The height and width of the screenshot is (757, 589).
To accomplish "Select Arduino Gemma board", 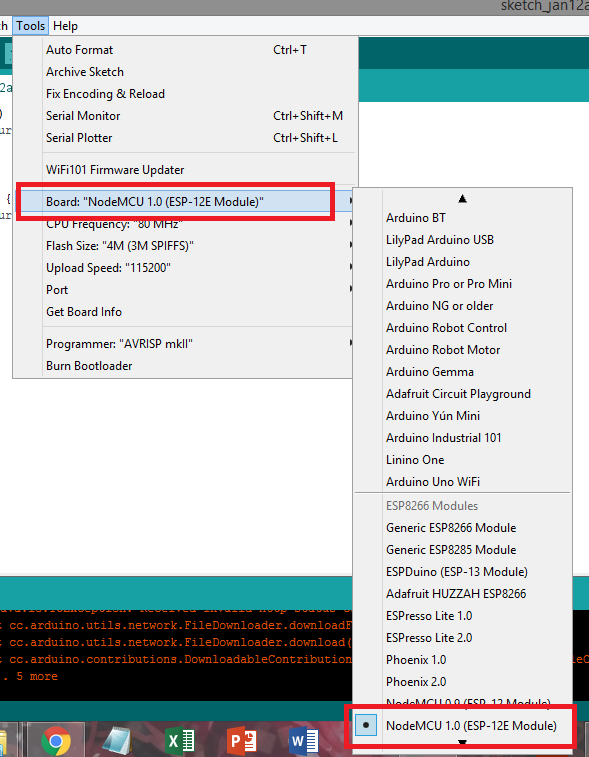I will point(463,372).
